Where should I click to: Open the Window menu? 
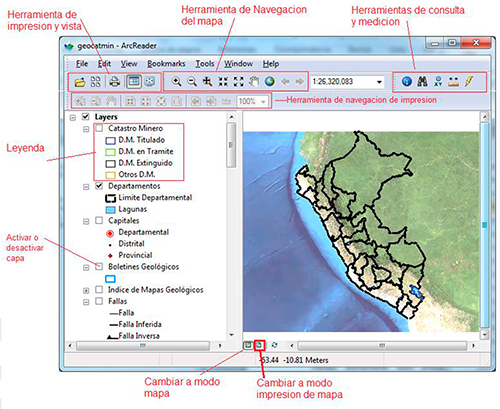238,64
